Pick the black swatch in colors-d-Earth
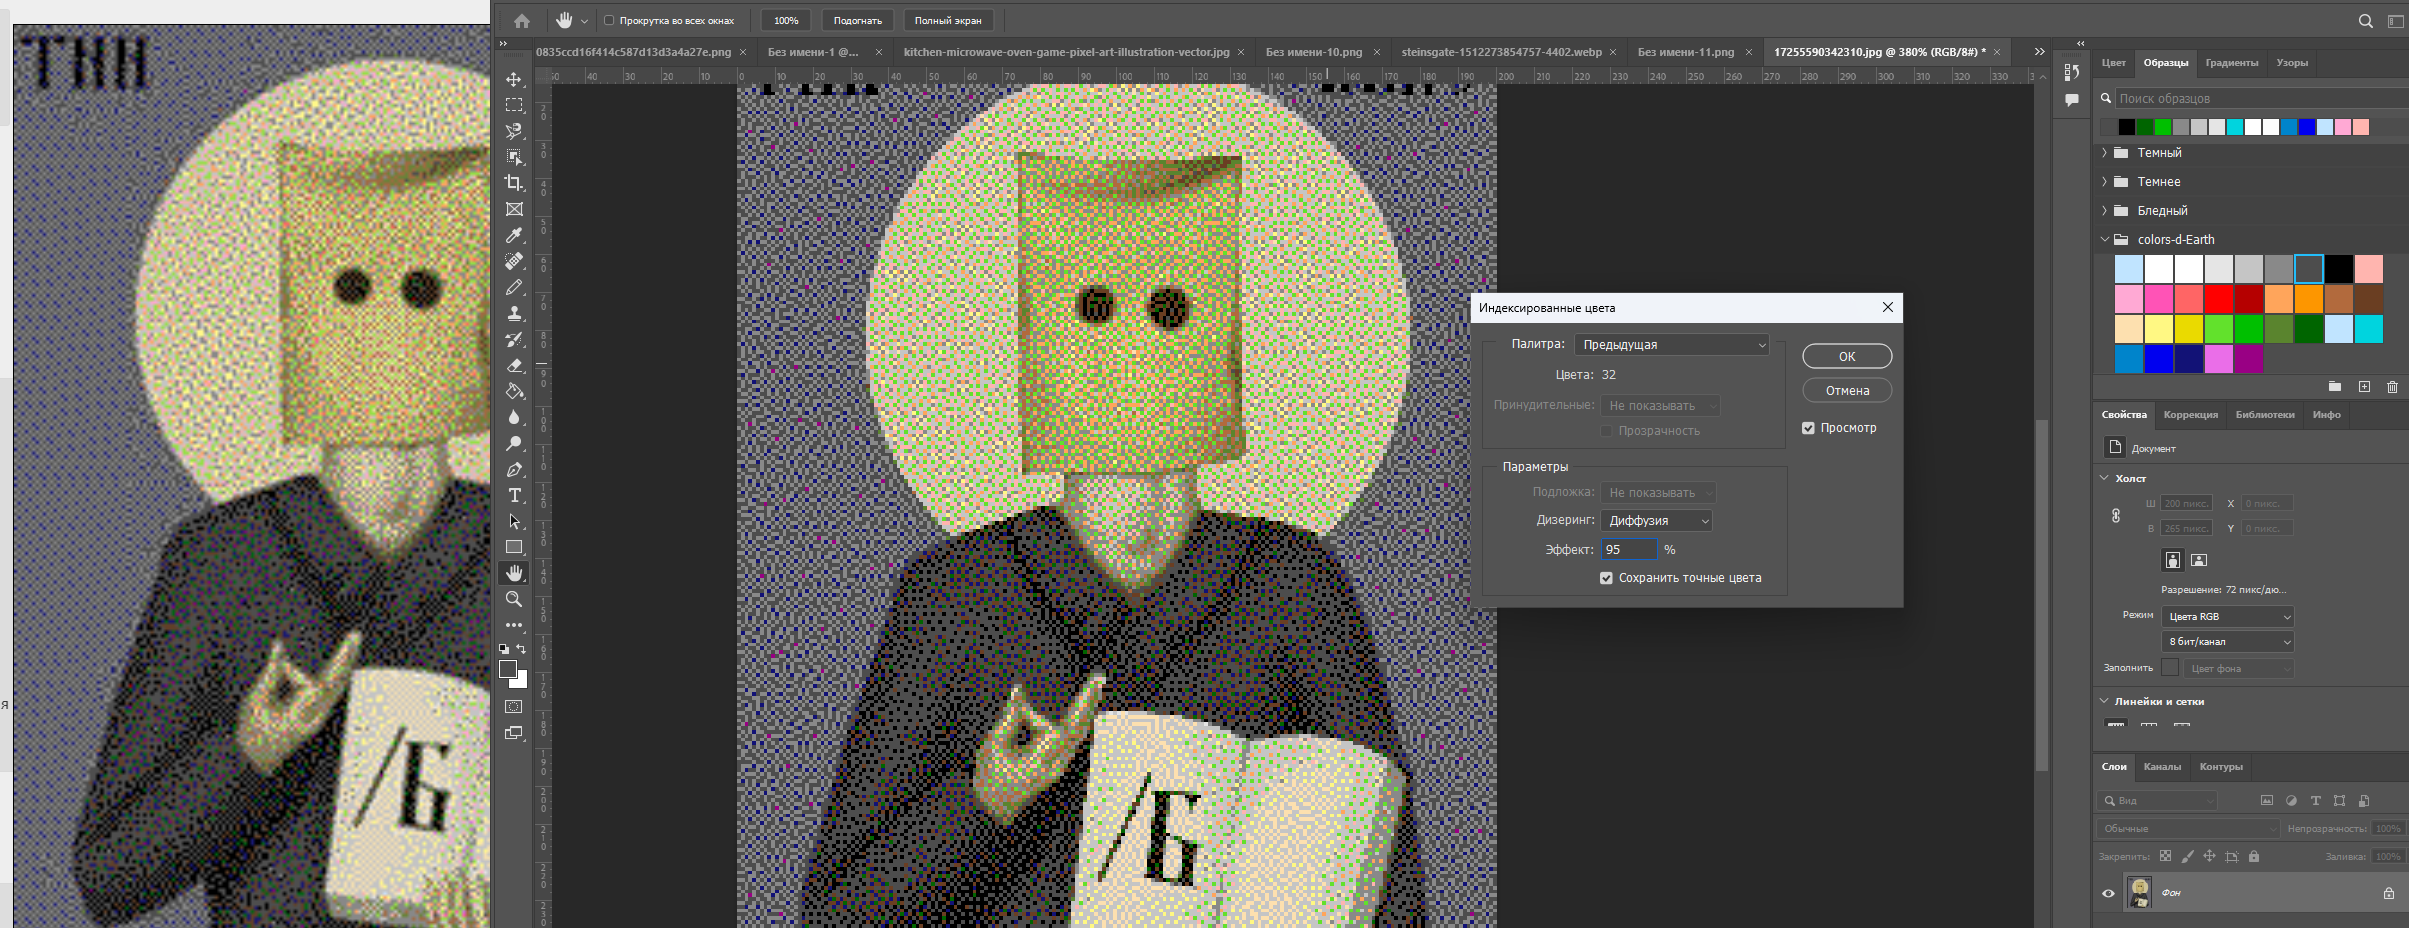This screenshot has width=2409, height=928. [2339, 269]
